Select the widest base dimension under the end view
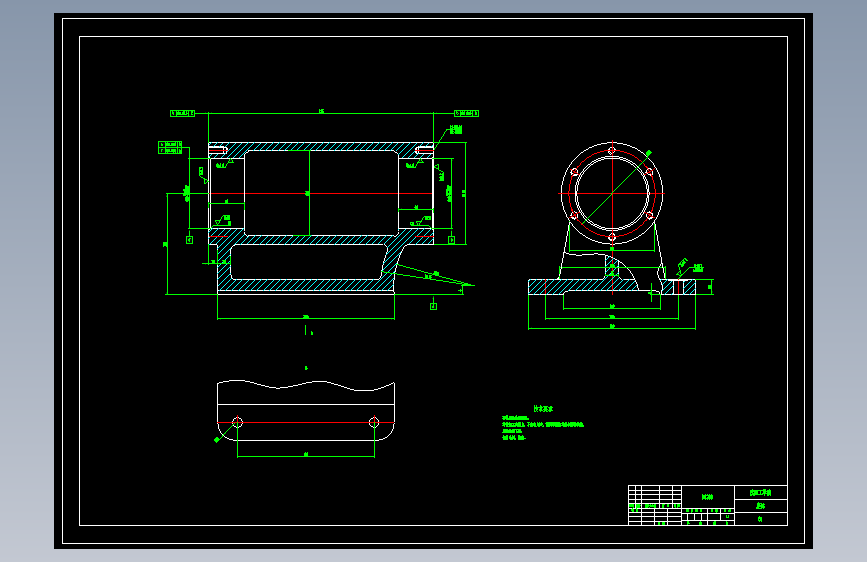The image size is (867, 562). tap(612, 327)
